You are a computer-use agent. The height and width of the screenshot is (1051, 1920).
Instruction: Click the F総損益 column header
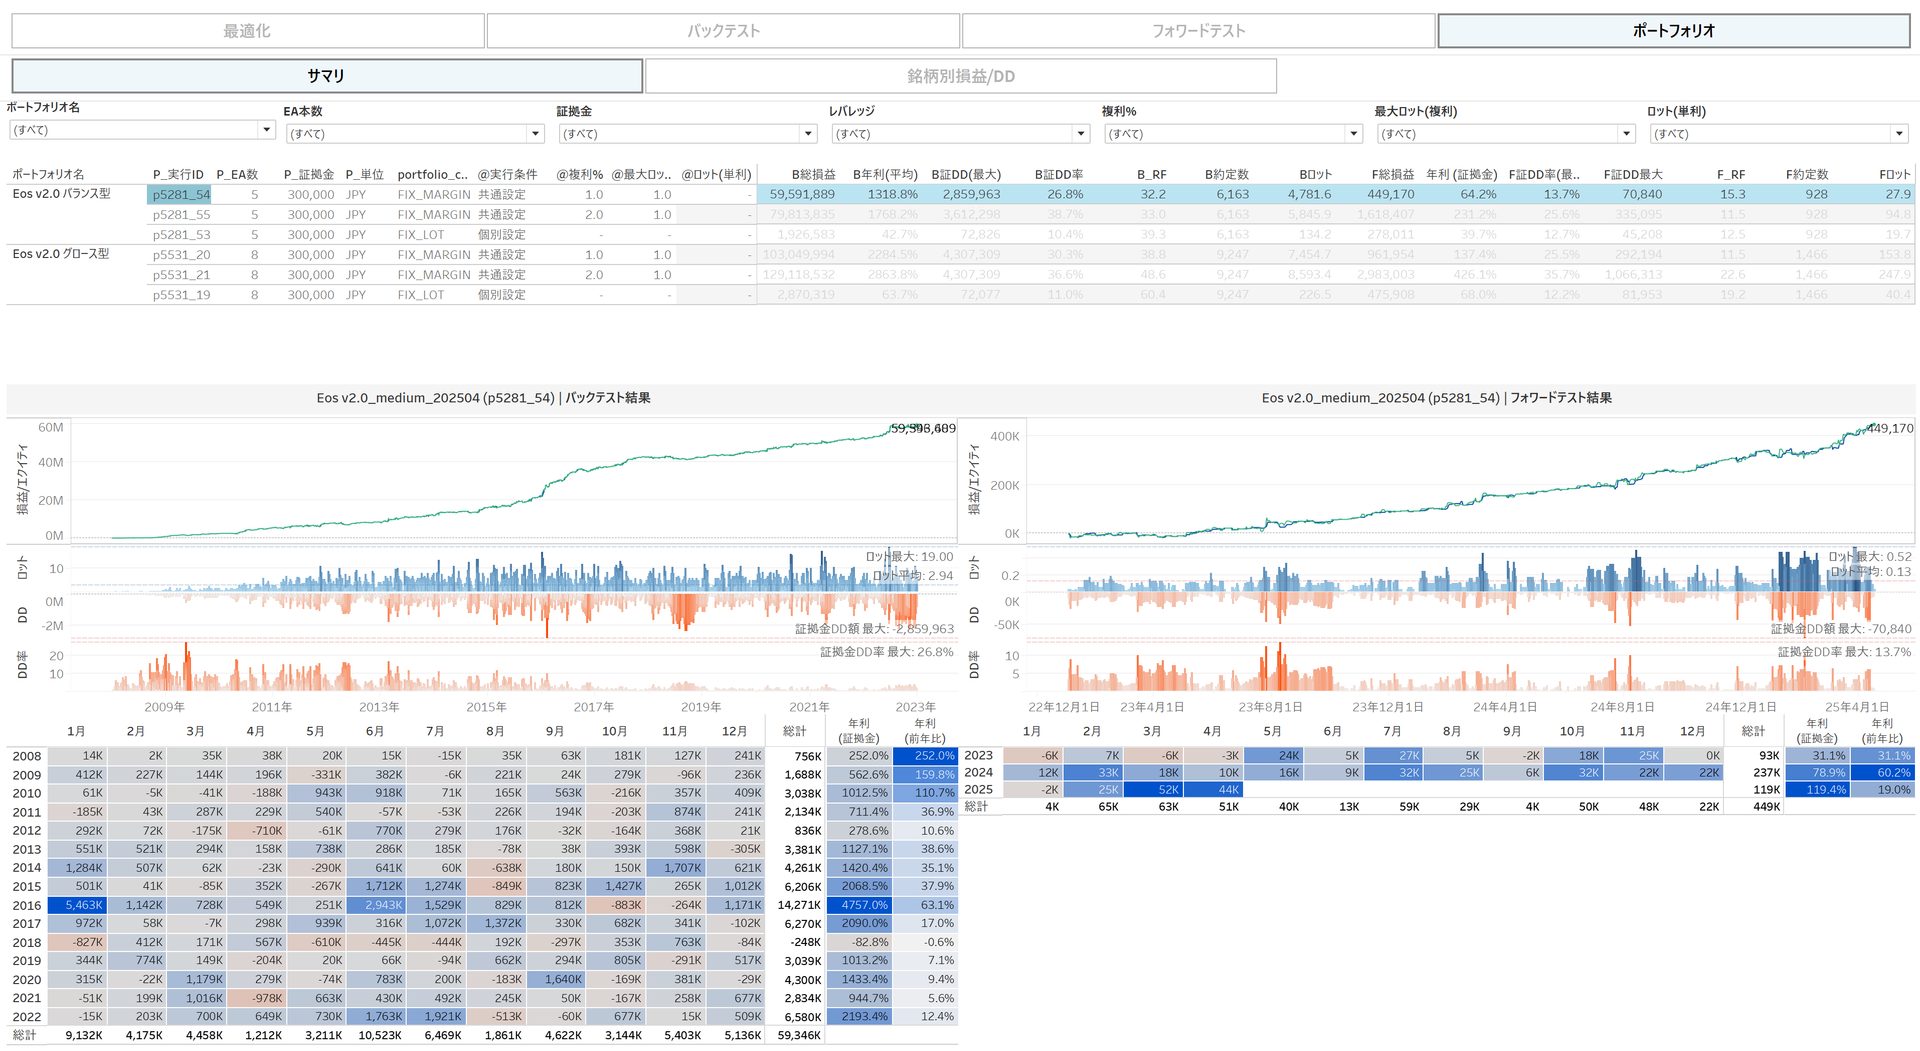[1392, 174]
